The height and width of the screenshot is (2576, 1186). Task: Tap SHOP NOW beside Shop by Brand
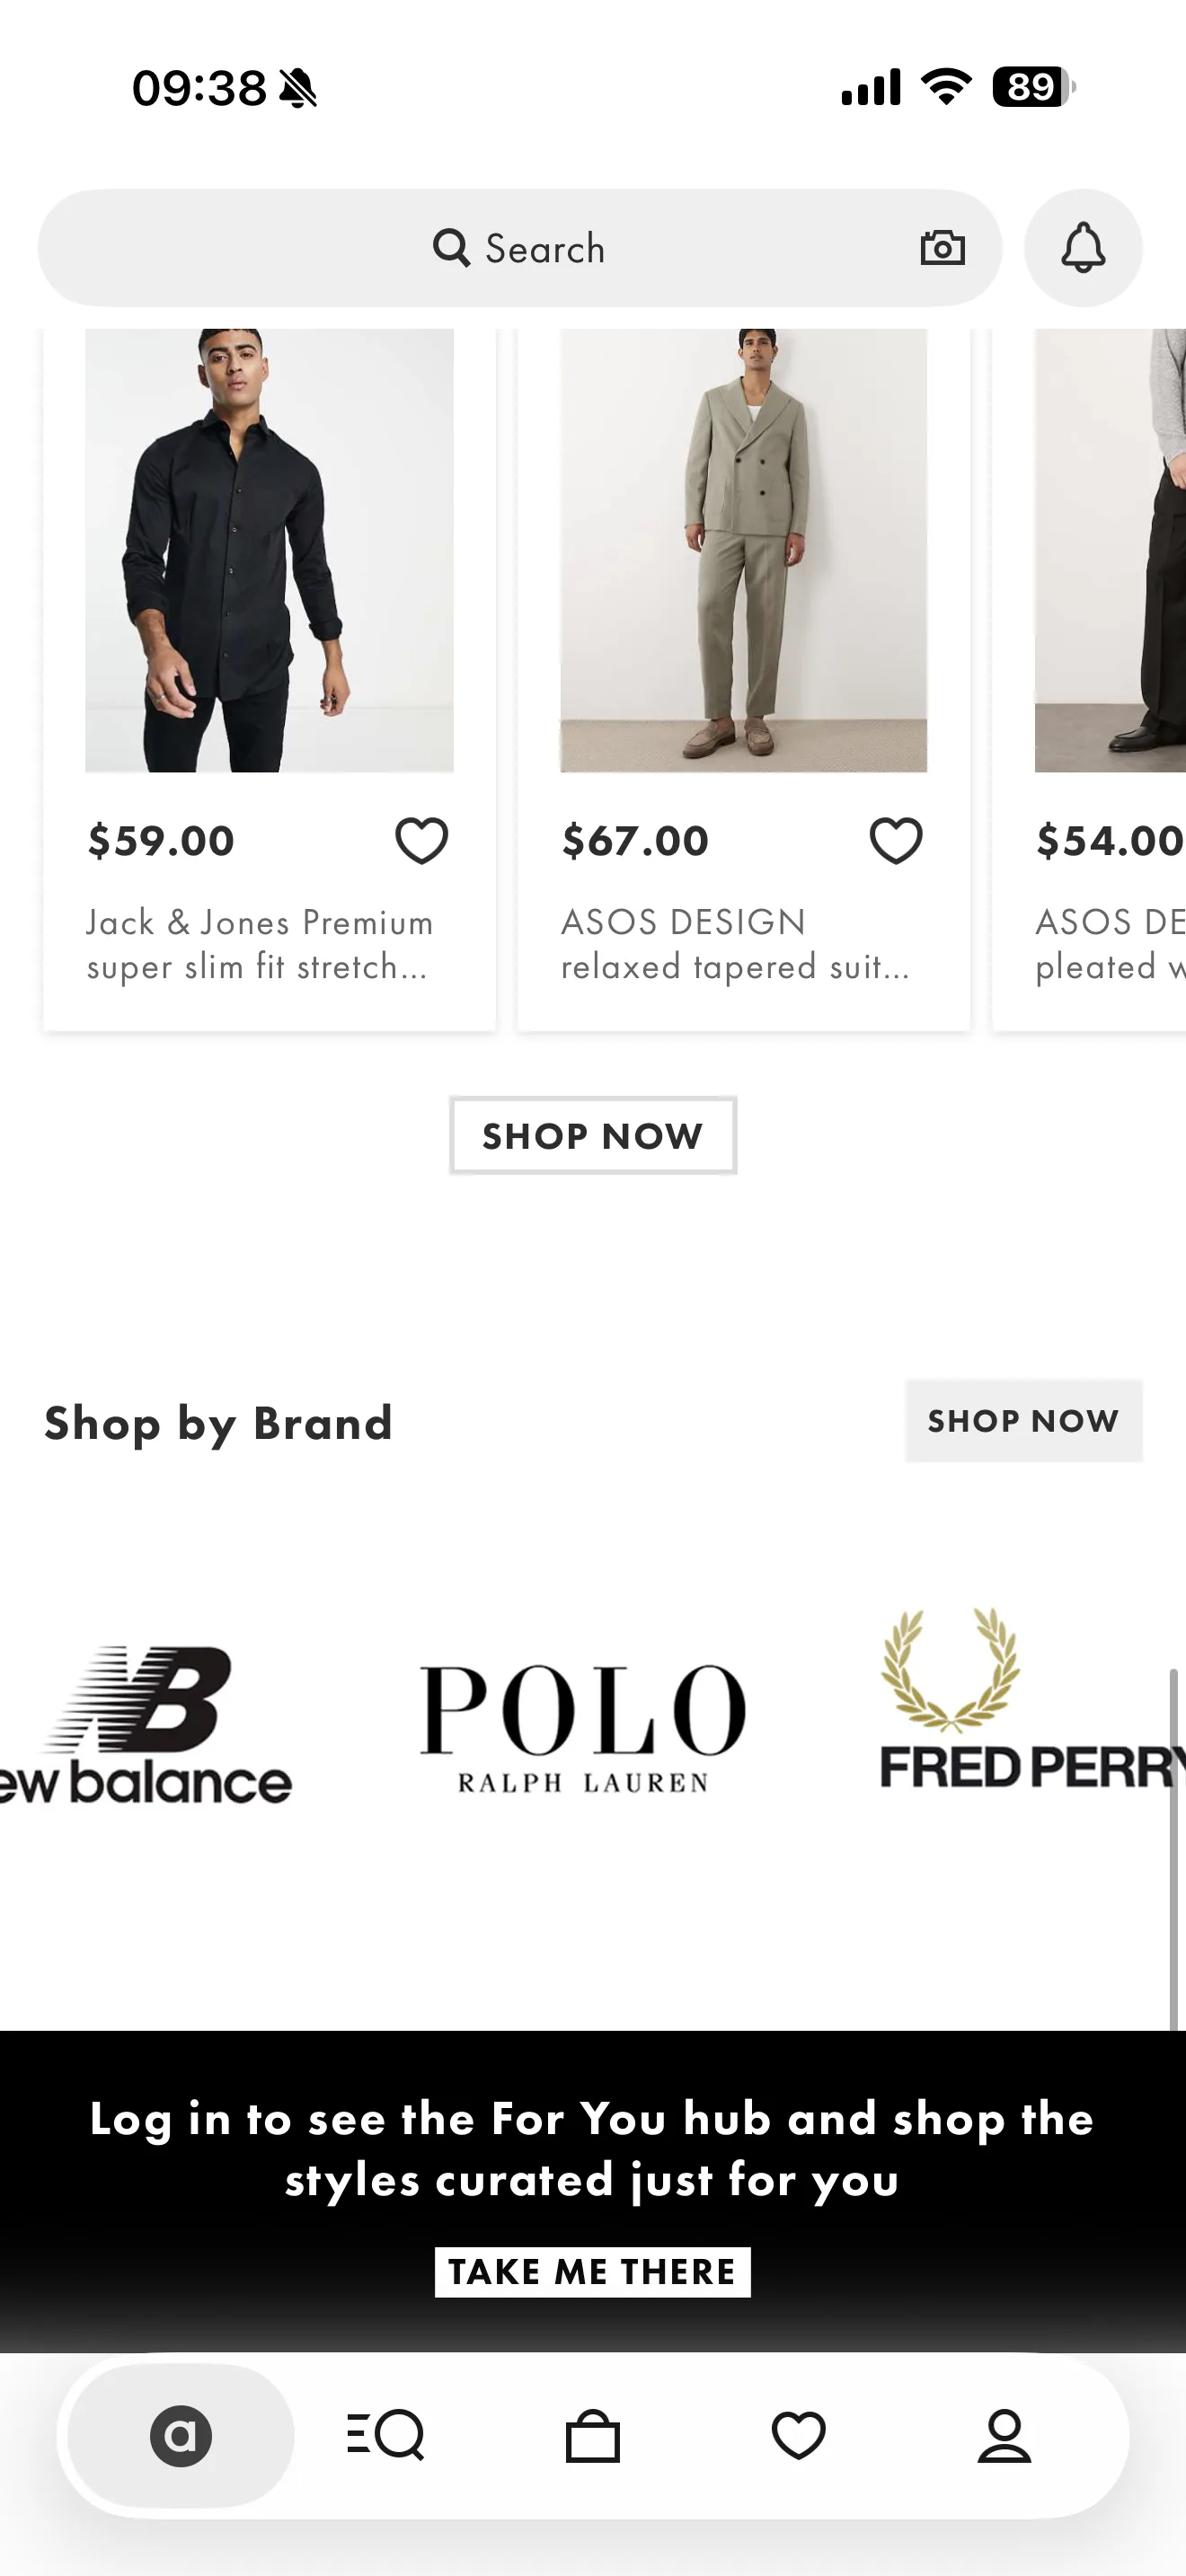tap(1023, 1420)
